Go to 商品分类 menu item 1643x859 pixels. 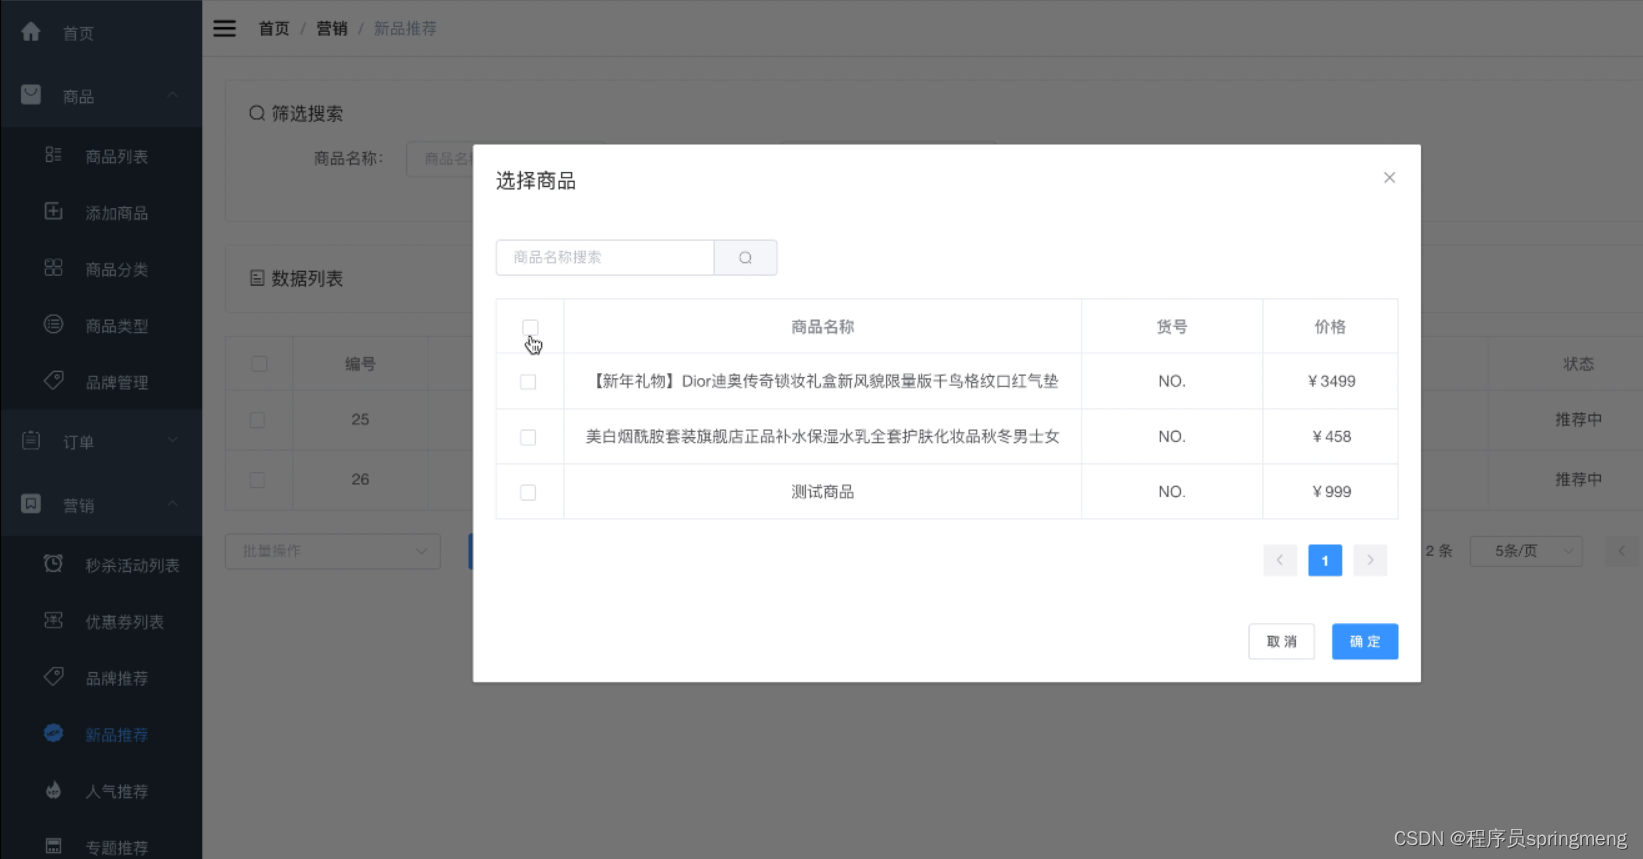(x=116, y=270)
